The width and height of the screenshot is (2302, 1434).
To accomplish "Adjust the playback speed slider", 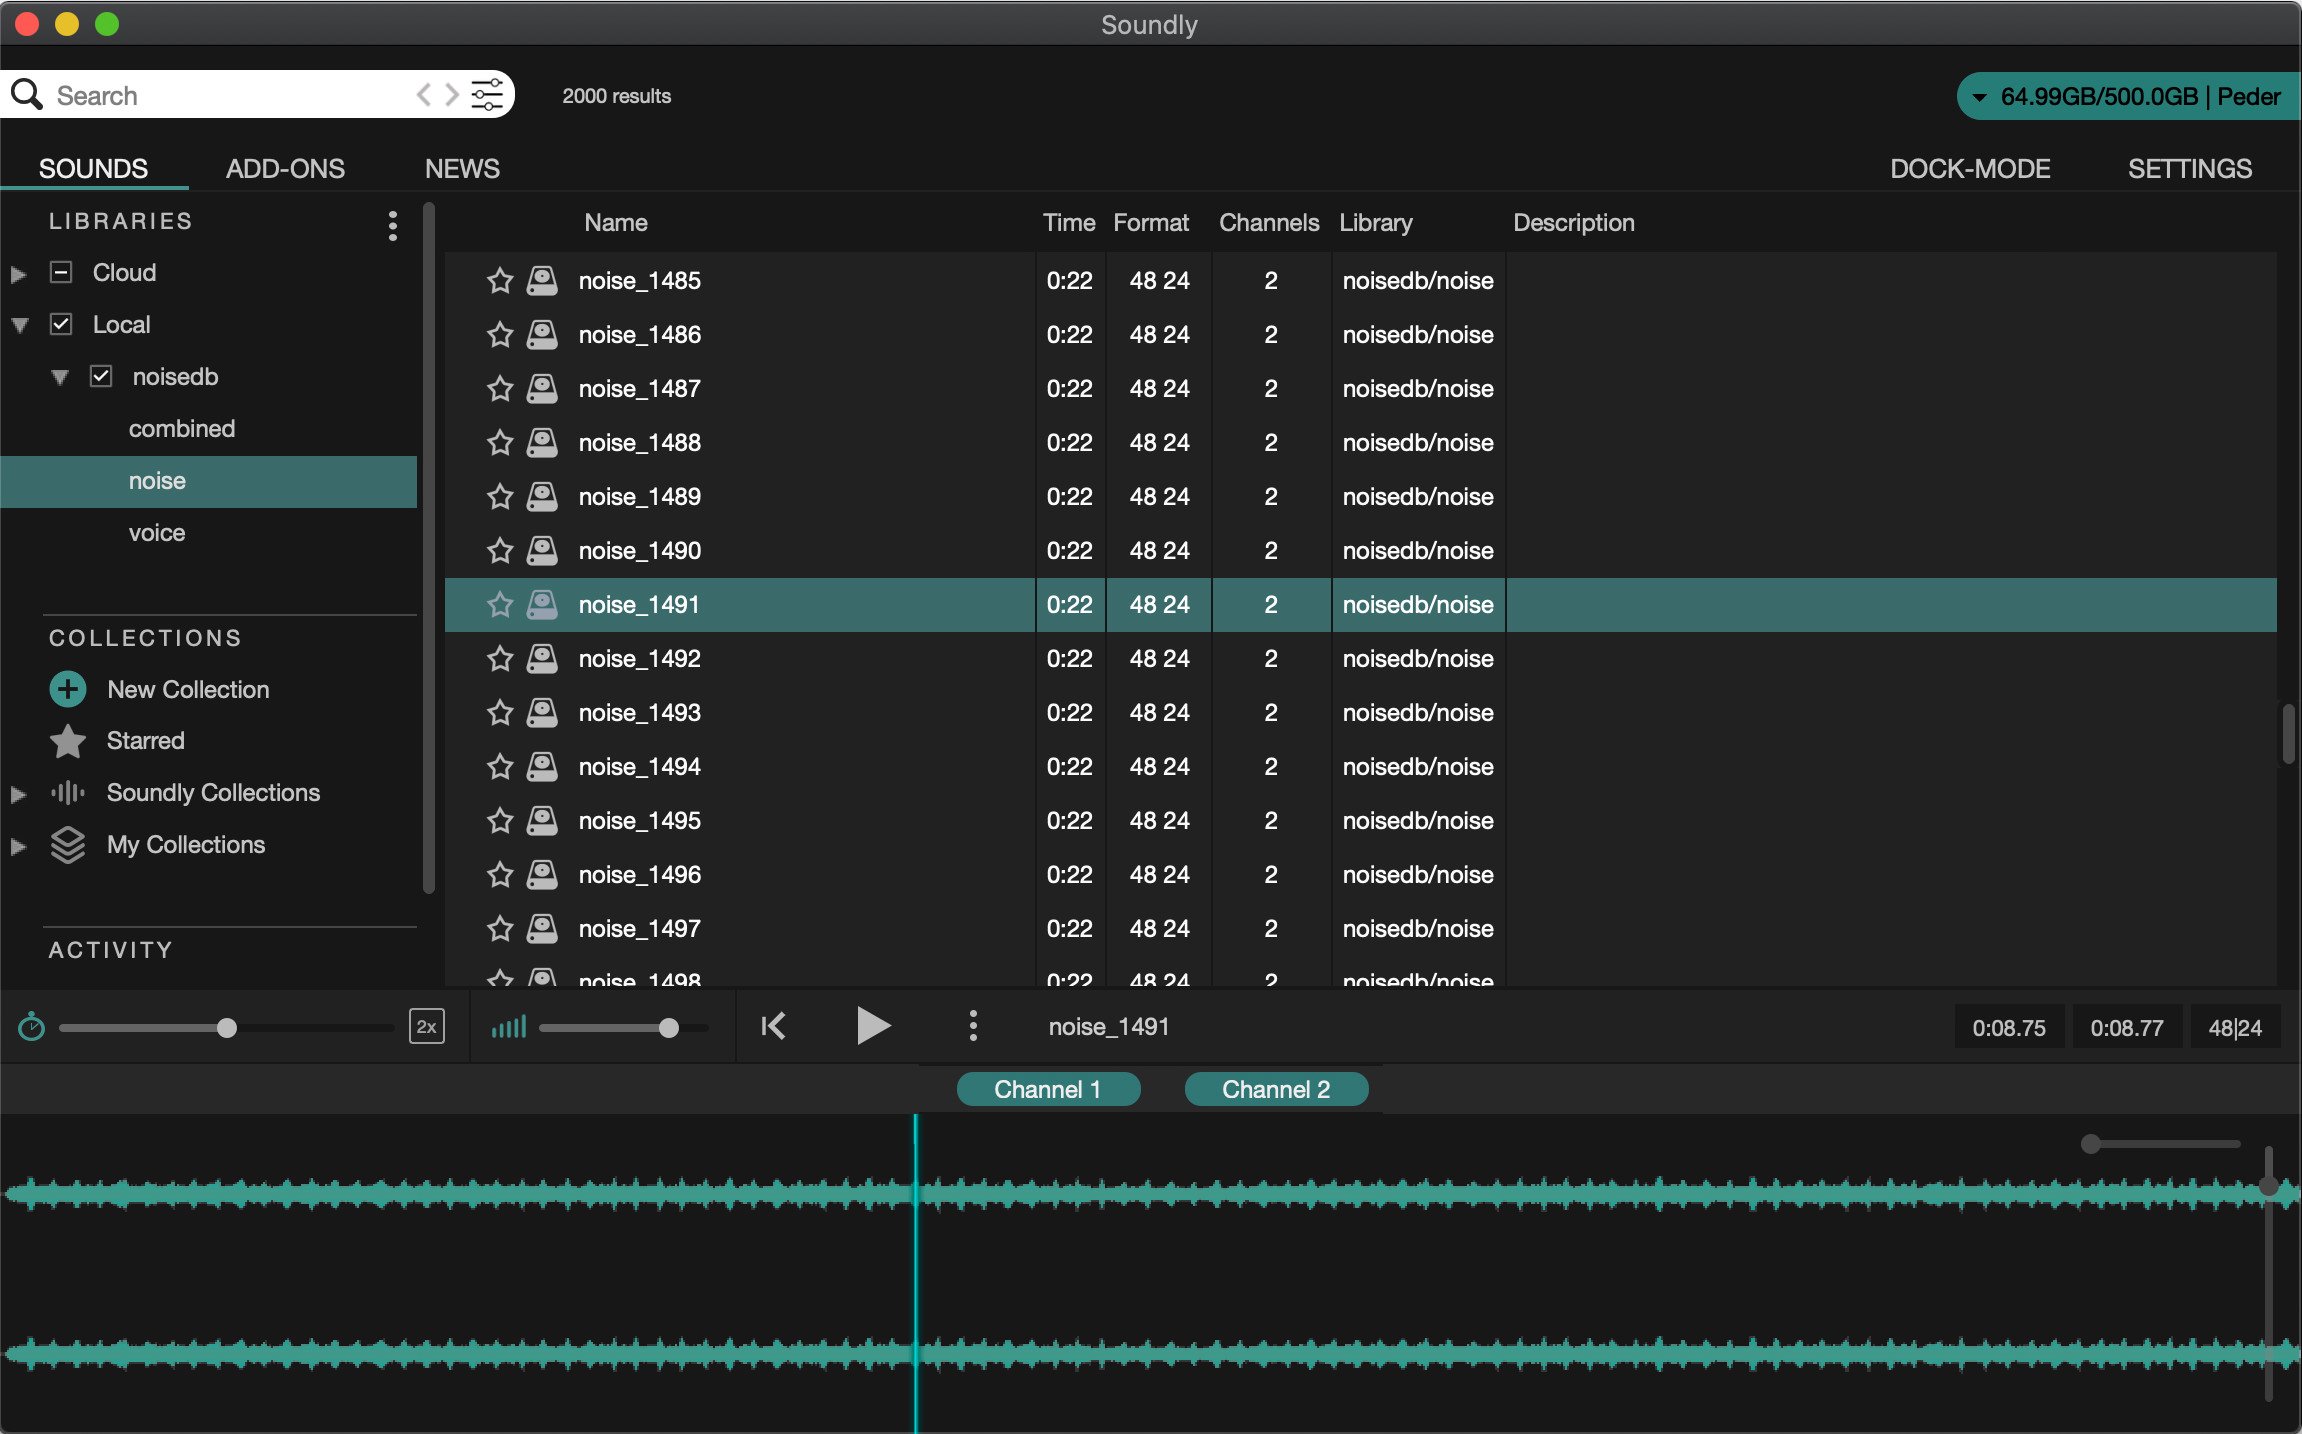I will pos(227,1027).
